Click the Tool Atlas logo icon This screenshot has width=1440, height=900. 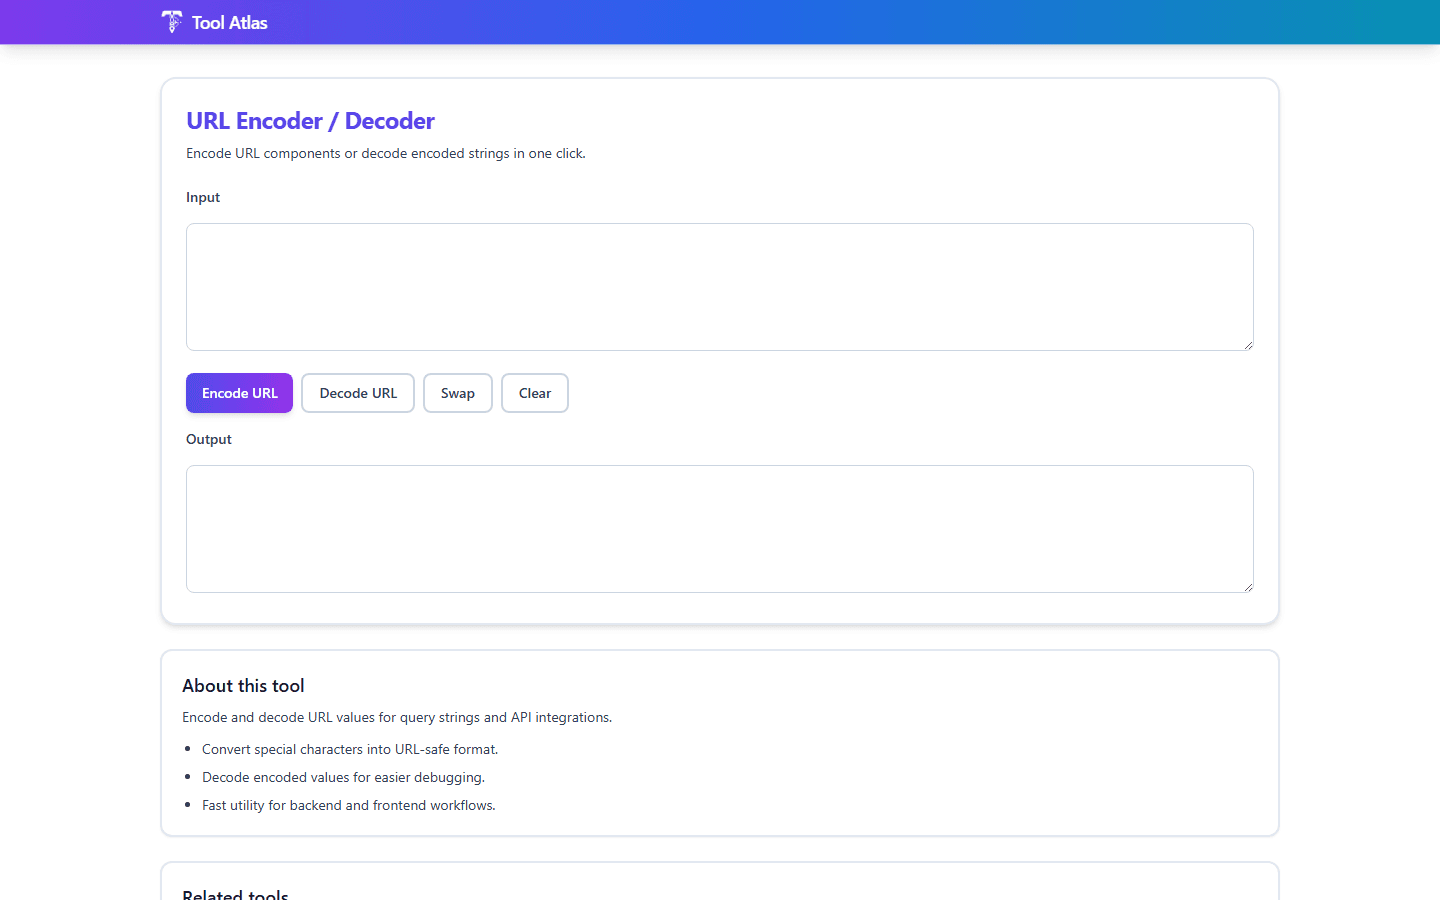pos(171,21)
